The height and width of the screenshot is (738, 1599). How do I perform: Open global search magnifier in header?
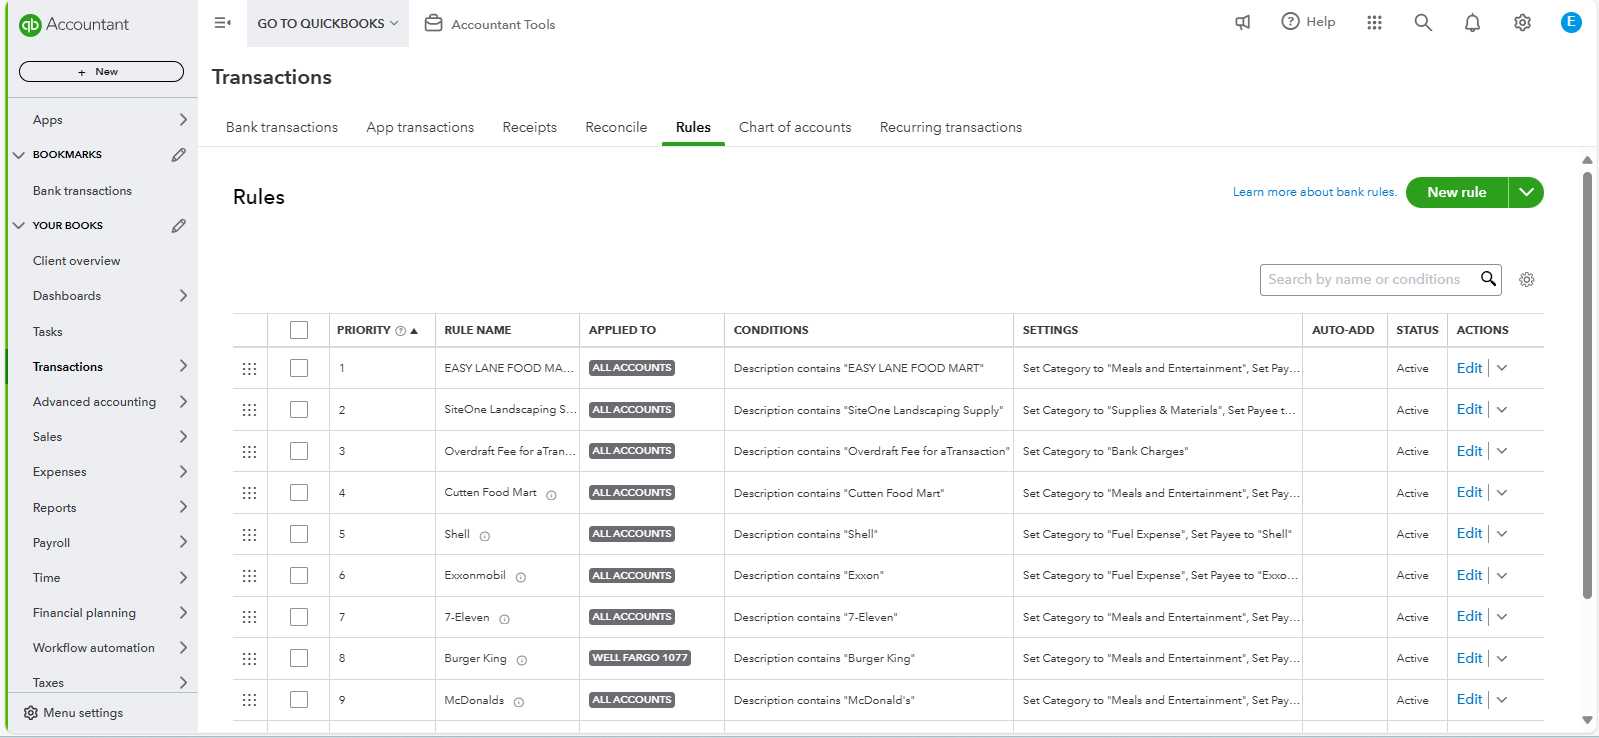pos(1422,22)
